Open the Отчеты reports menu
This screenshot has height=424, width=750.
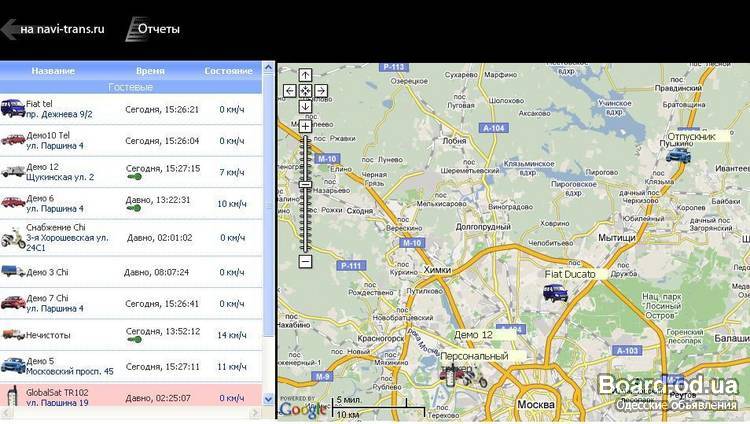pos(153,29)
